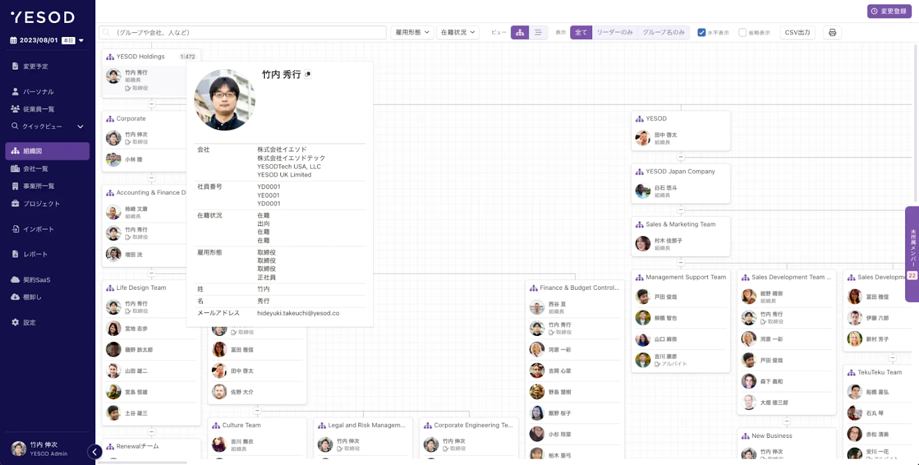This screenshot has width=919, height=465.
Task: Select the グループ名のみ display option
Action: (663, 33)
